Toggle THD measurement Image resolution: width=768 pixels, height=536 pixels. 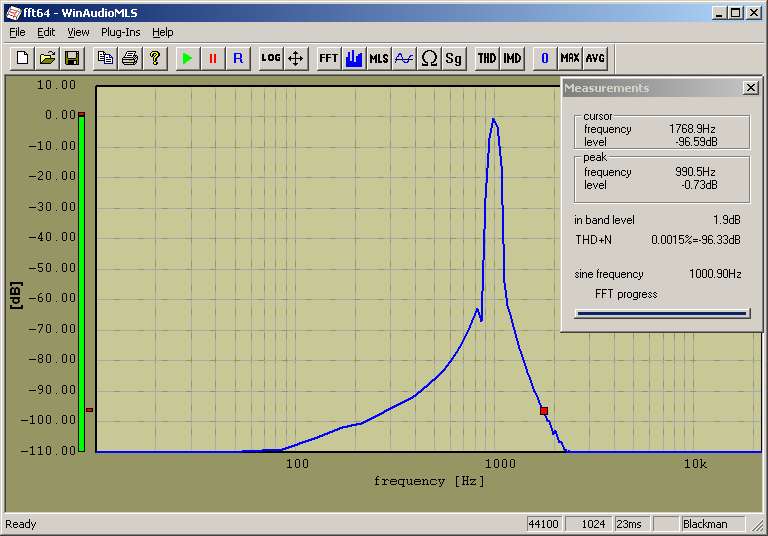click(x=487, y=58)
